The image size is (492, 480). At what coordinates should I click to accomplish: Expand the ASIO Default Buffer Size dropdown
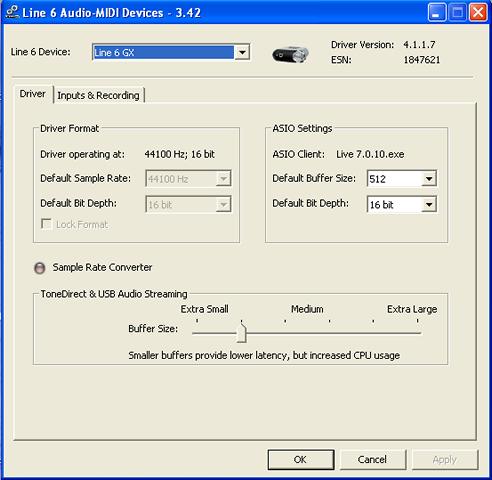tap(429, 179)
